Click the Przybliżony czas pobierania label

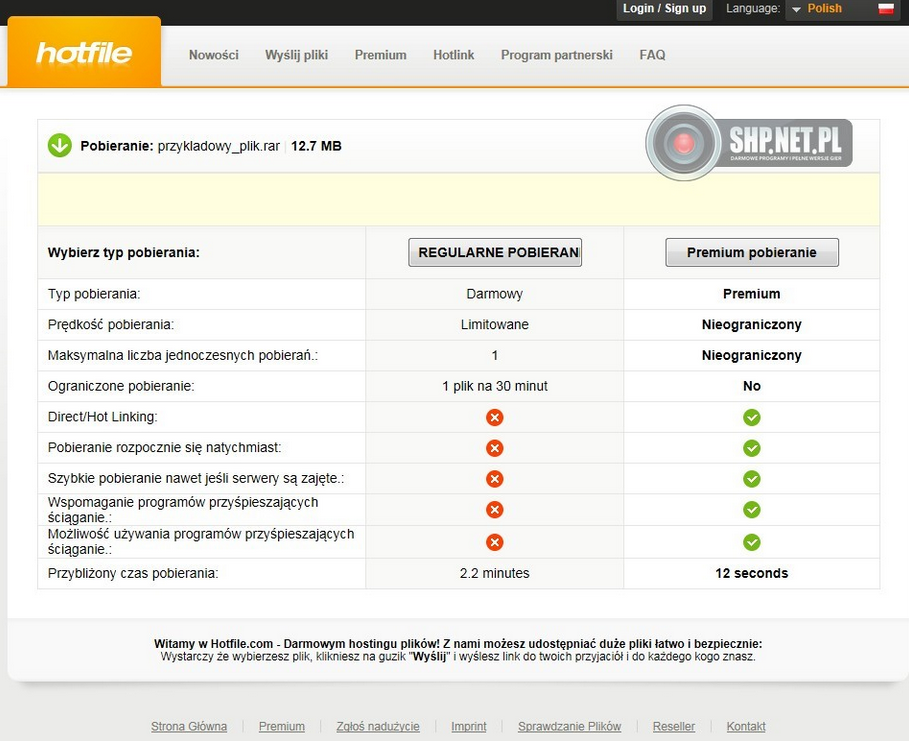pos(133,573)
